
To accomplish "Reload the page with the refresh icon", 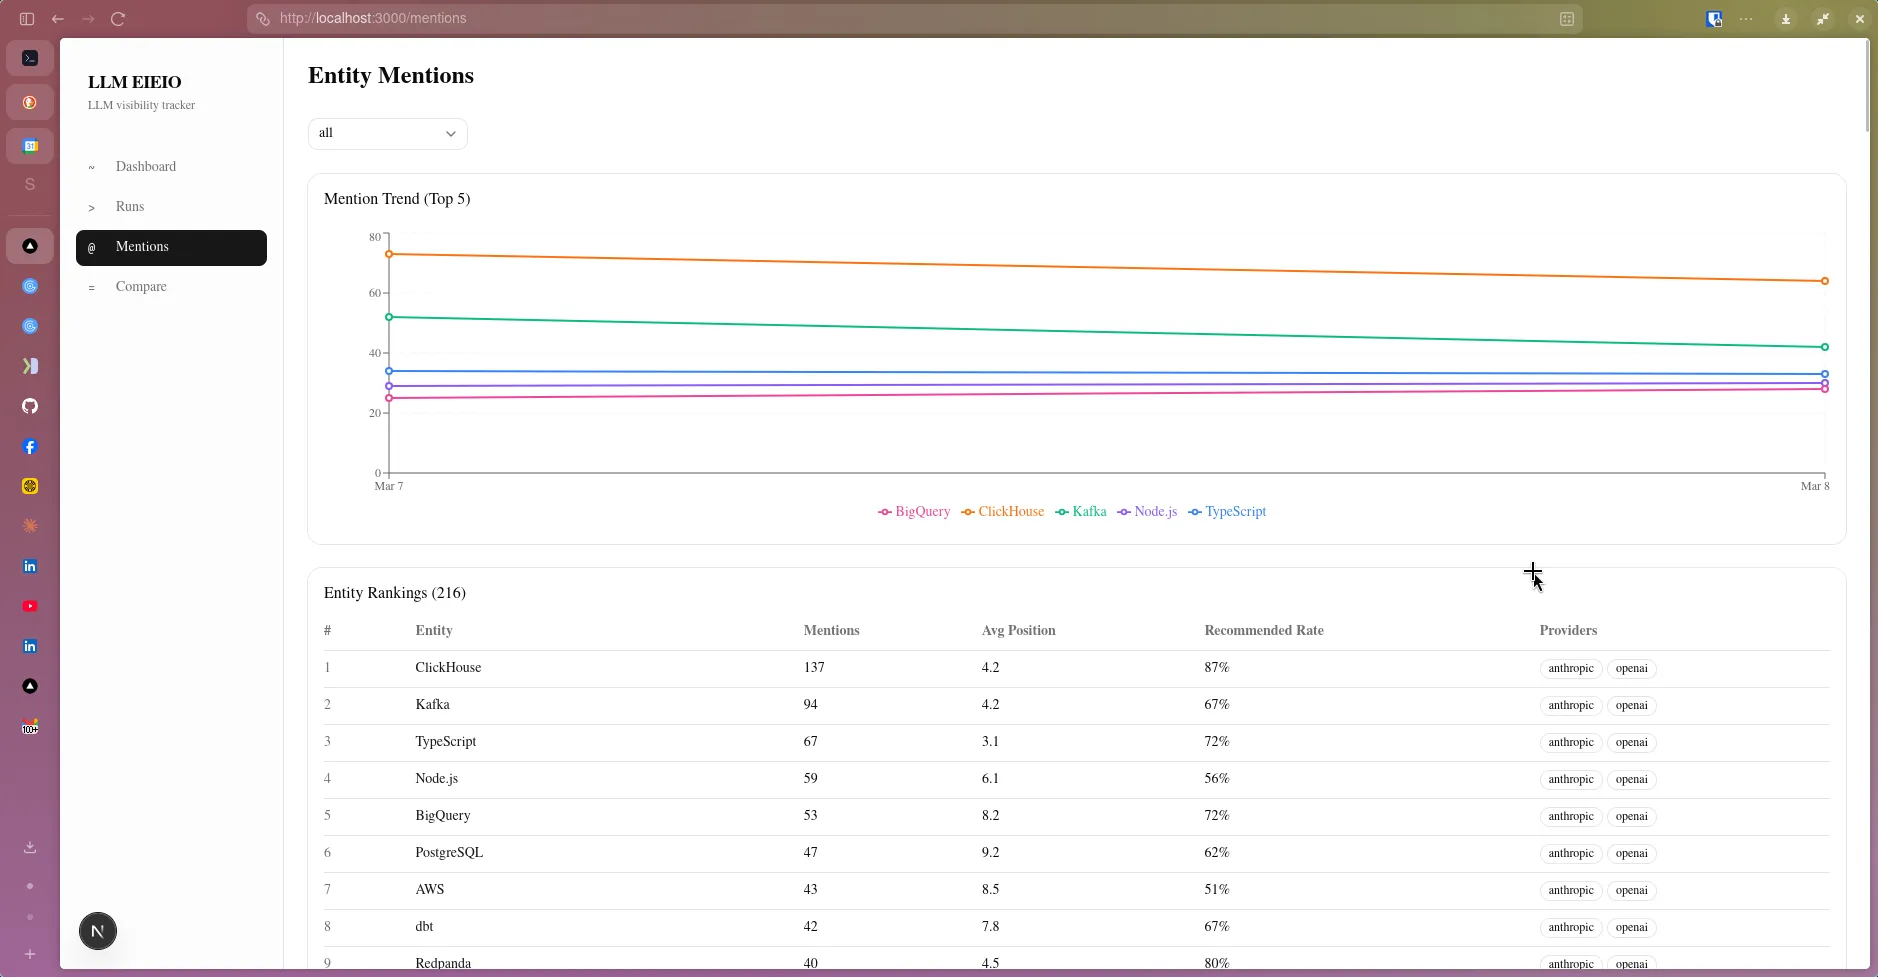I will (118, 19).
